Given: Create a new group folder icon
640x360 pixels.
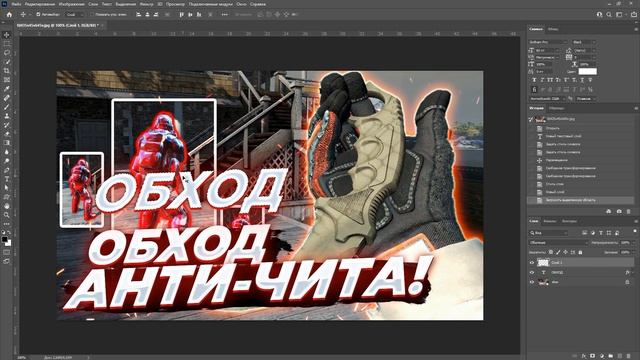Looking at the screenshot, I should pyautogui.click(x=611, y=356).
